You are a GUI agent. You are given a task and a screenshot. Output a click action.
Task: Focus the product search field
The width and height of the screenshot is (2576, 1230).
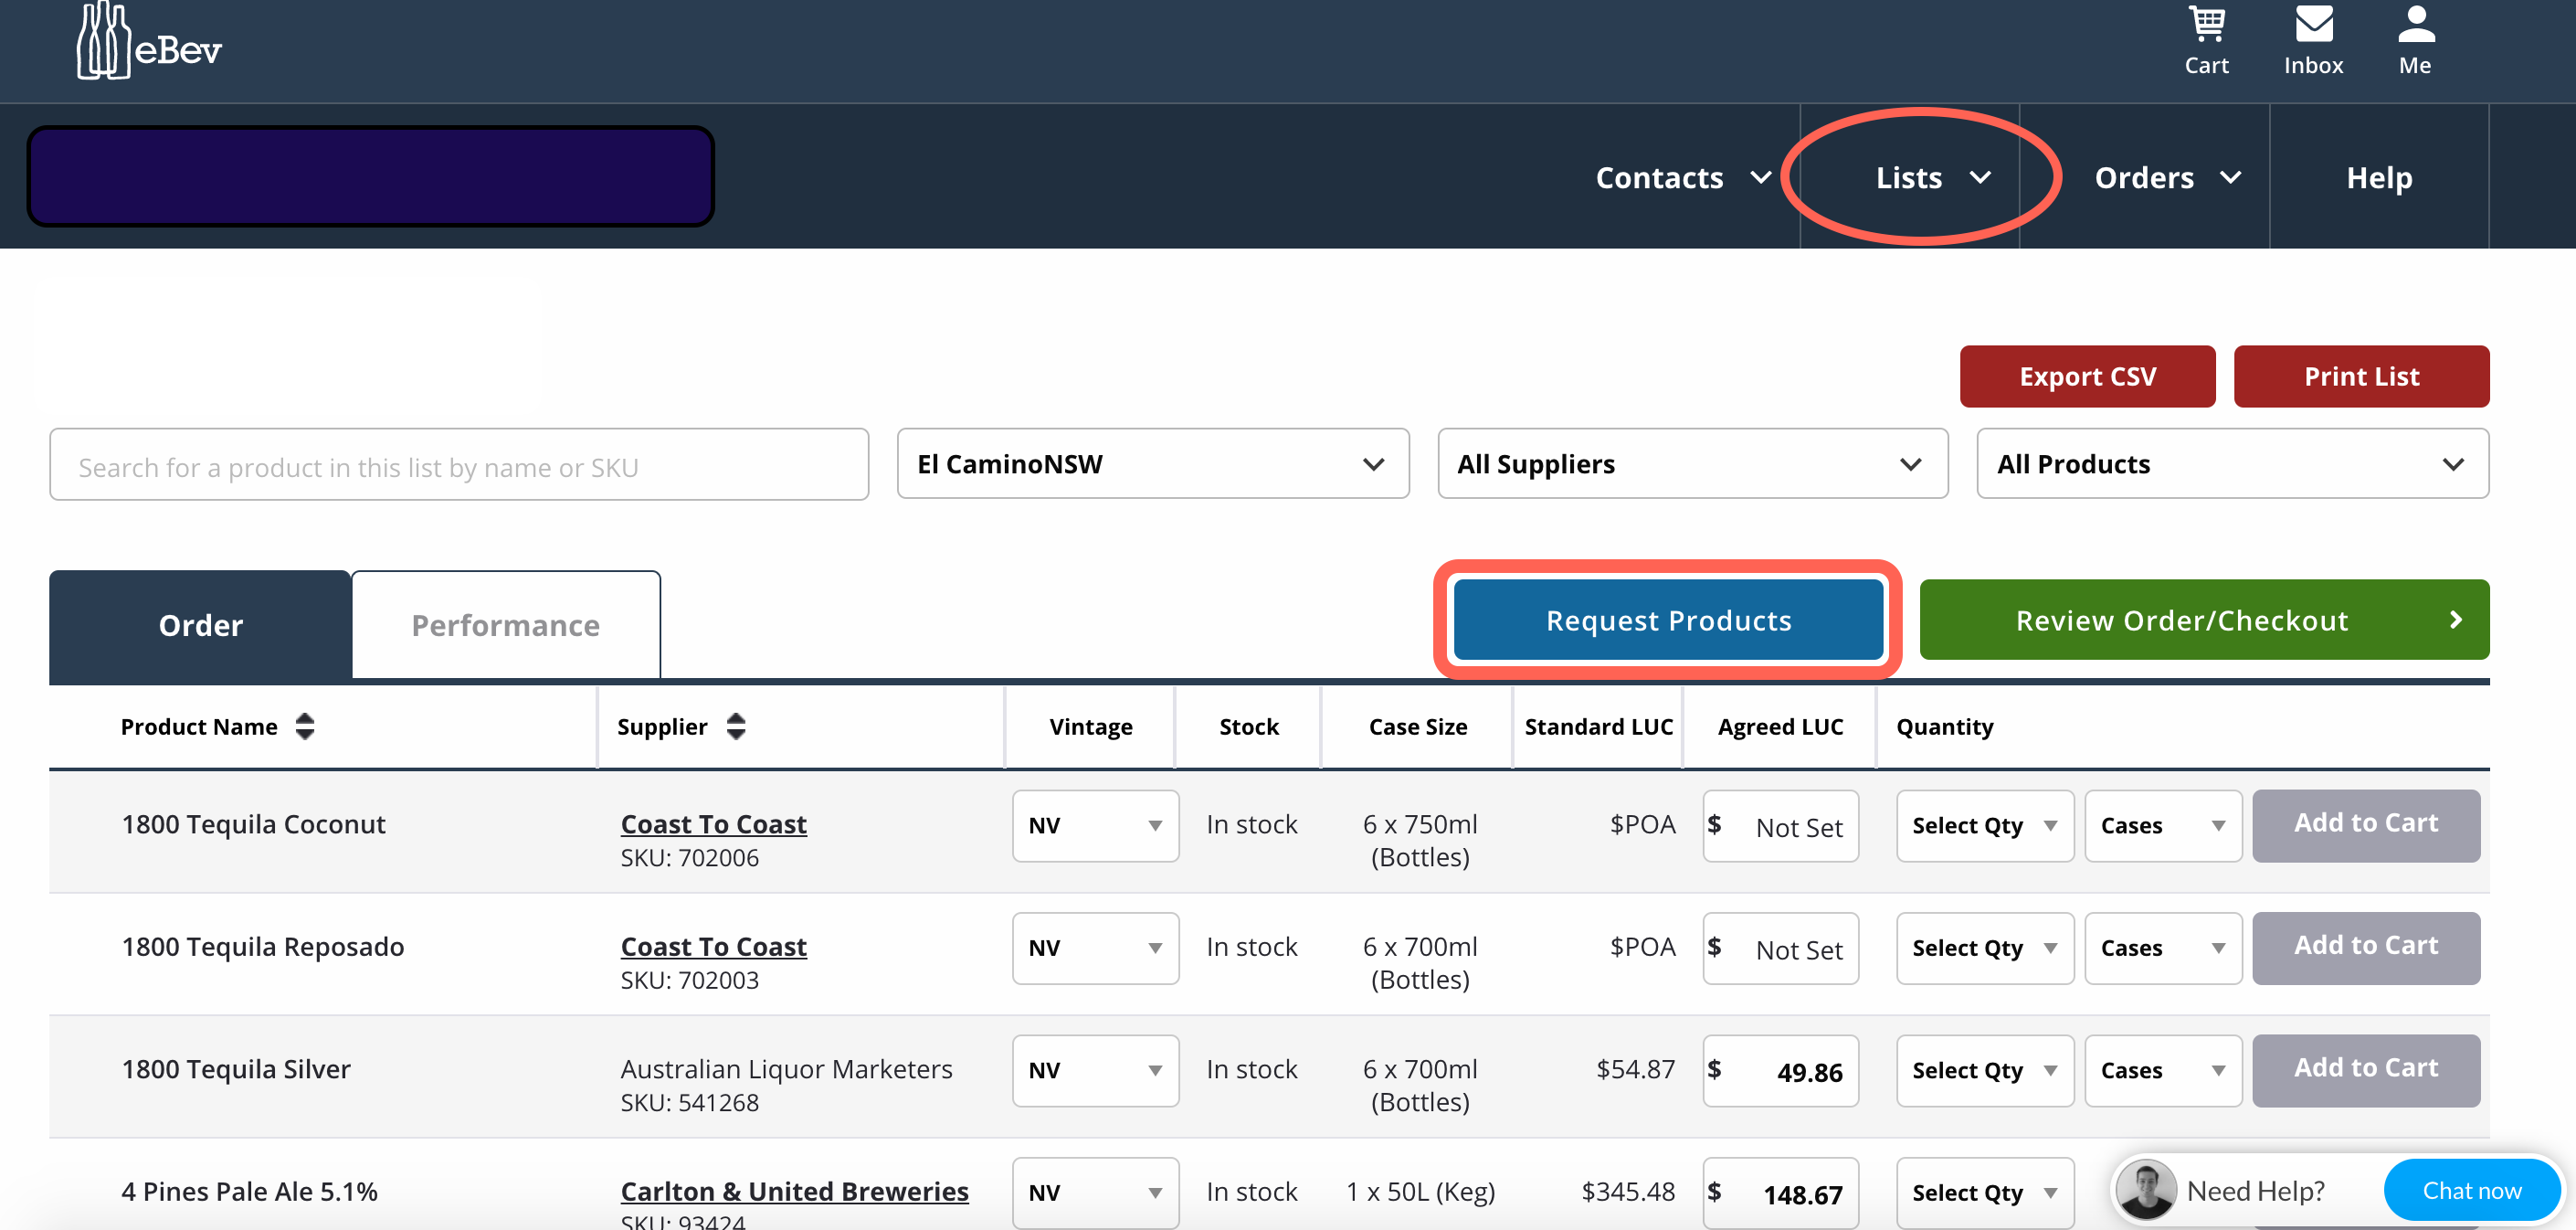click(459, 466)
